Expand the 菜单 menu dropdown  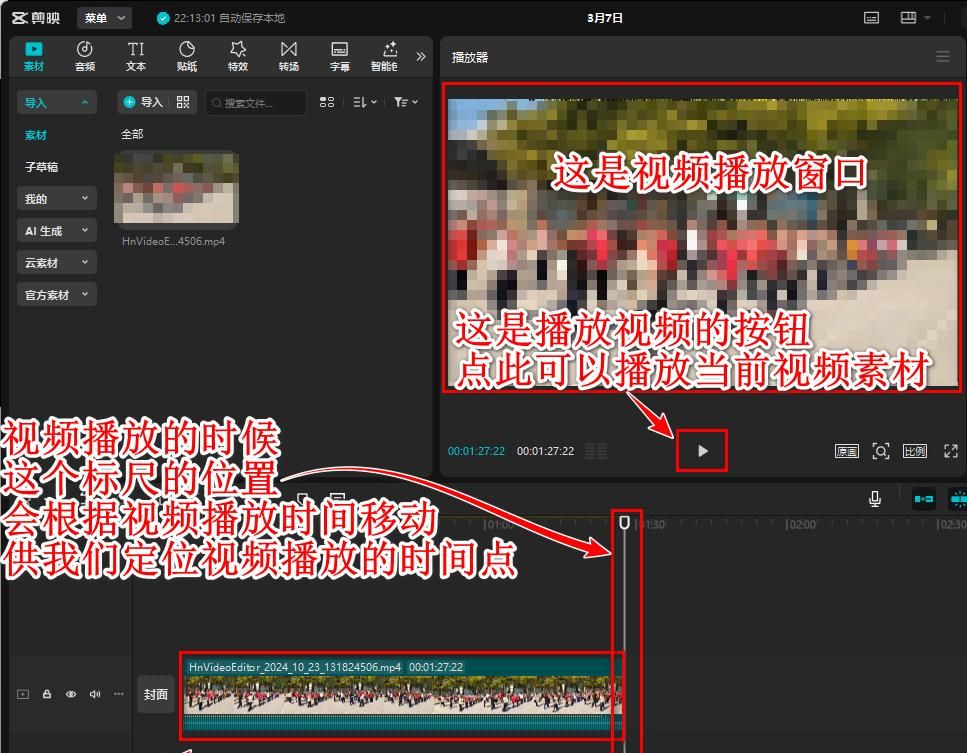(104, 18)
